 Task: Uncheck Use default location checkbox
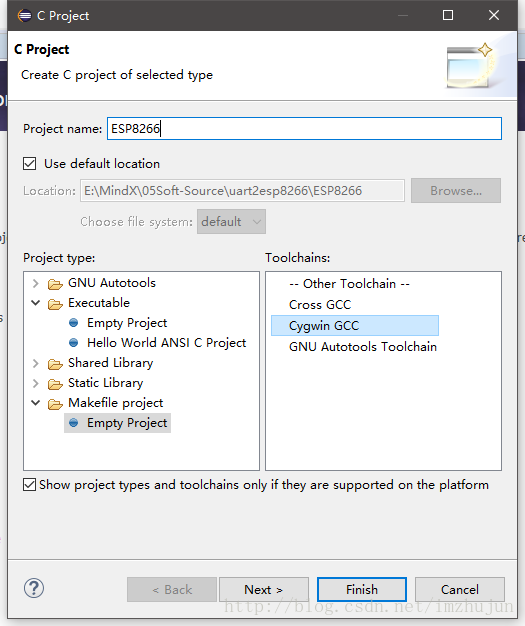pos(30,164)
